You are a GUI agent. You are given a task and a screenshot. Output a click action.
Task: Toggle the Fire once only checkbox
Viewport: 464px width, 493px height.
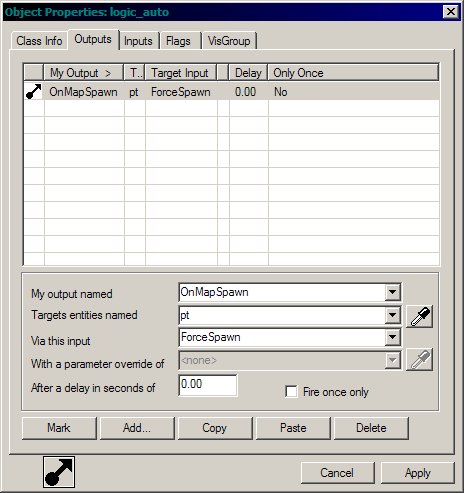[291, 391]
